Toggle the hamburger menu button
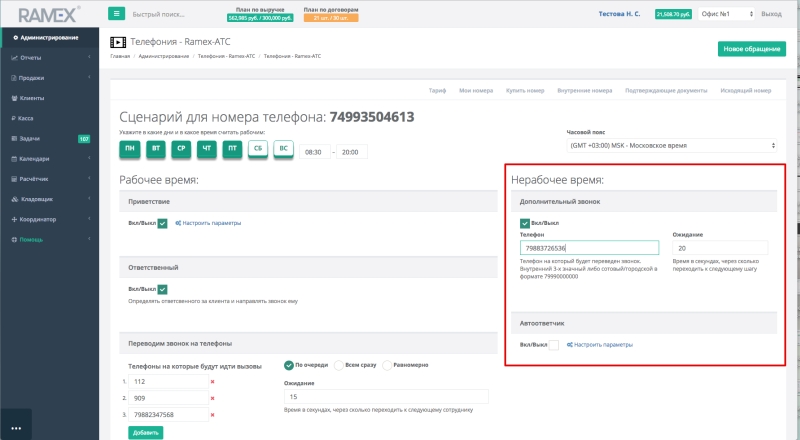 coord(116,14)
